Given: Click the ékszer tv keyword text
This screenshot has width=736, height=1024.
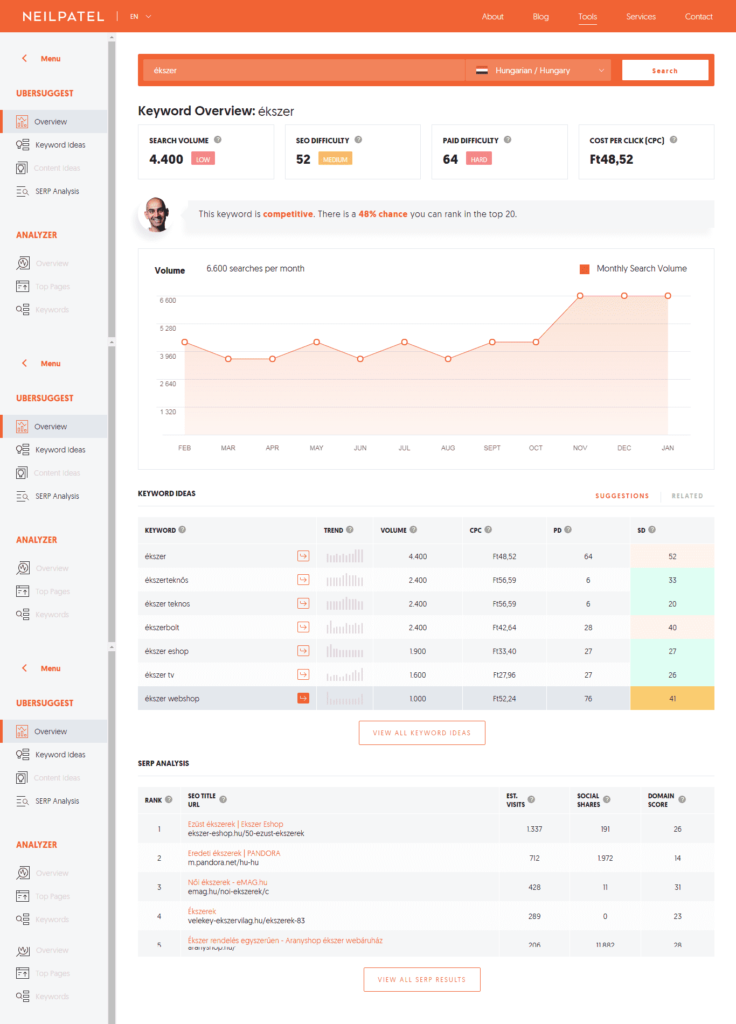Looking at the screenshot, I should tap(159, 675).
